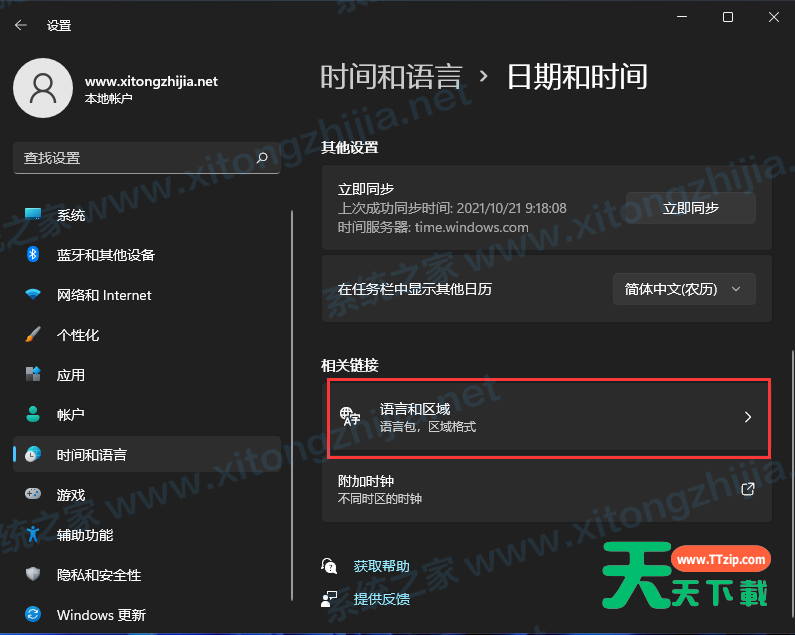Viewport: 795px width, 635px height.
Task: Open the 系统 settings category
Action: tap(147, 215)
